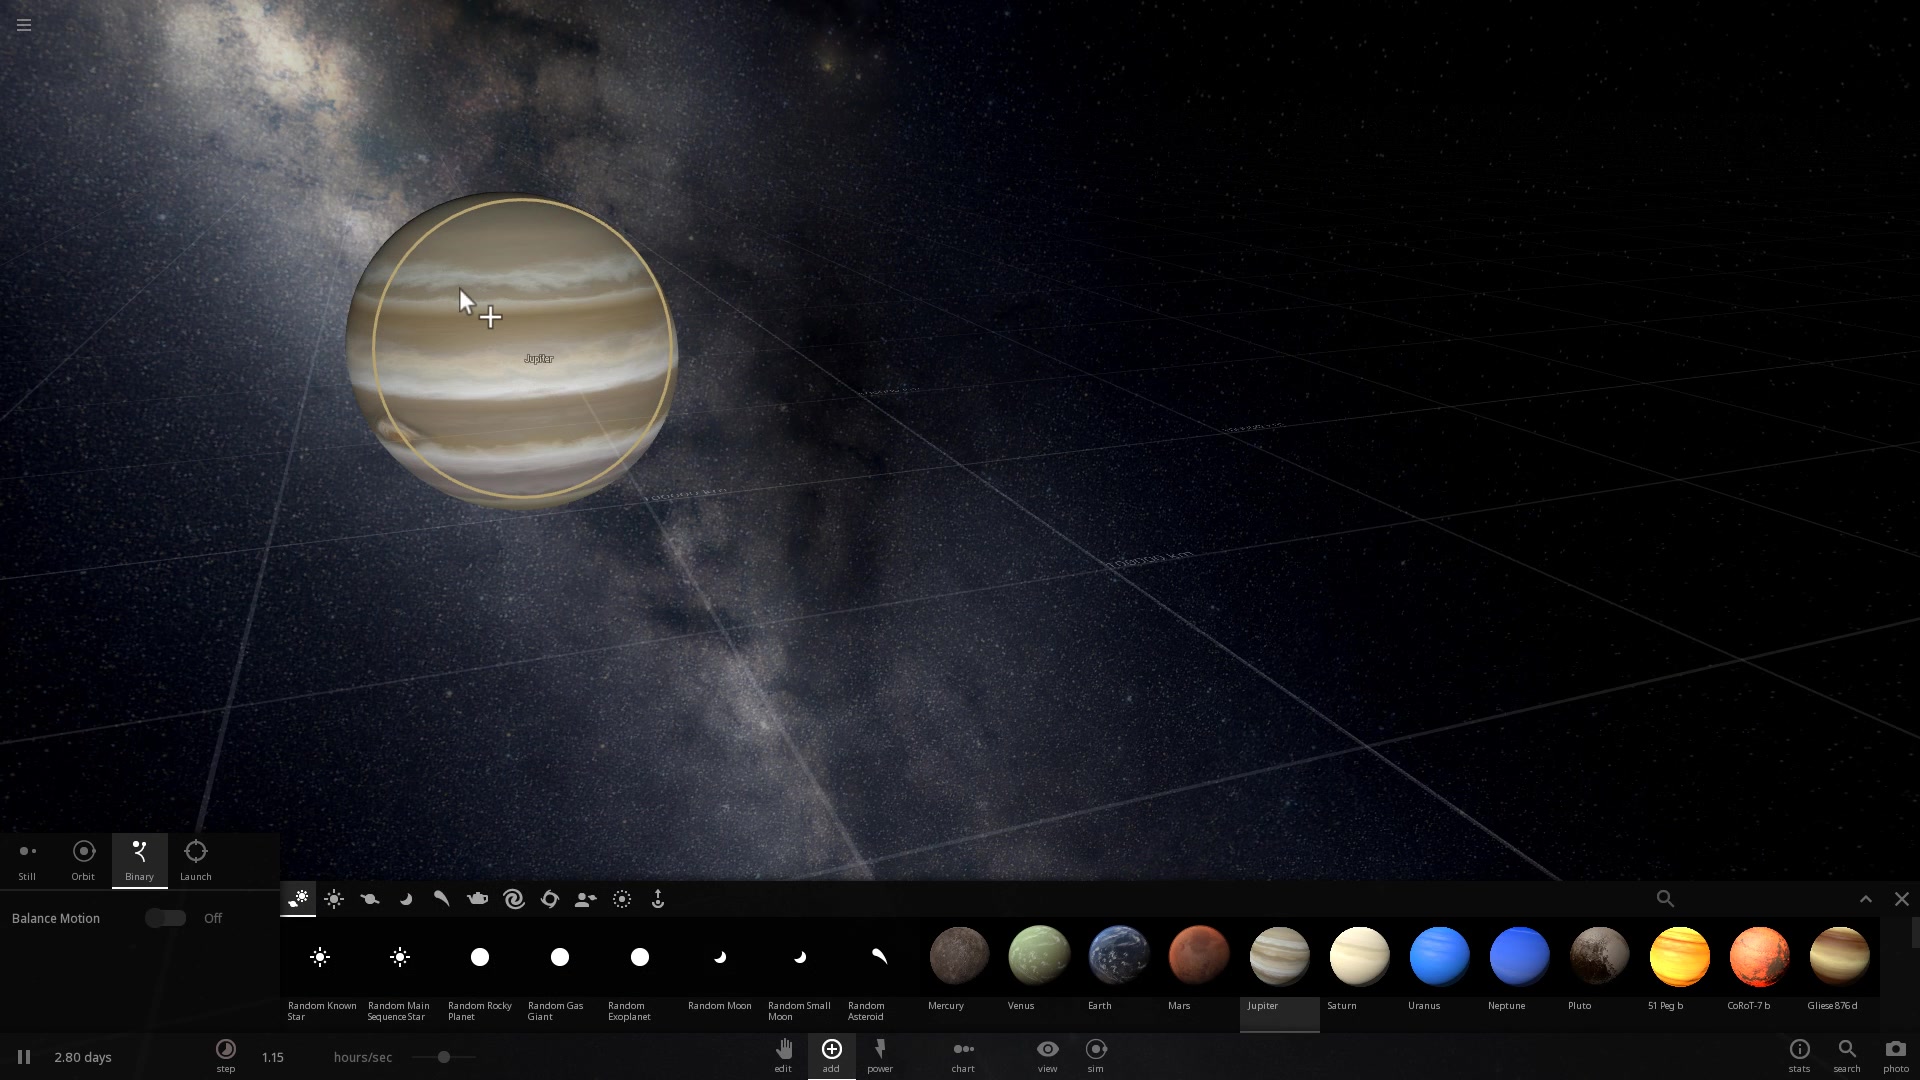Choose Random Rocky Planet
The image size is (1920, 1080).
pos(480,975)
